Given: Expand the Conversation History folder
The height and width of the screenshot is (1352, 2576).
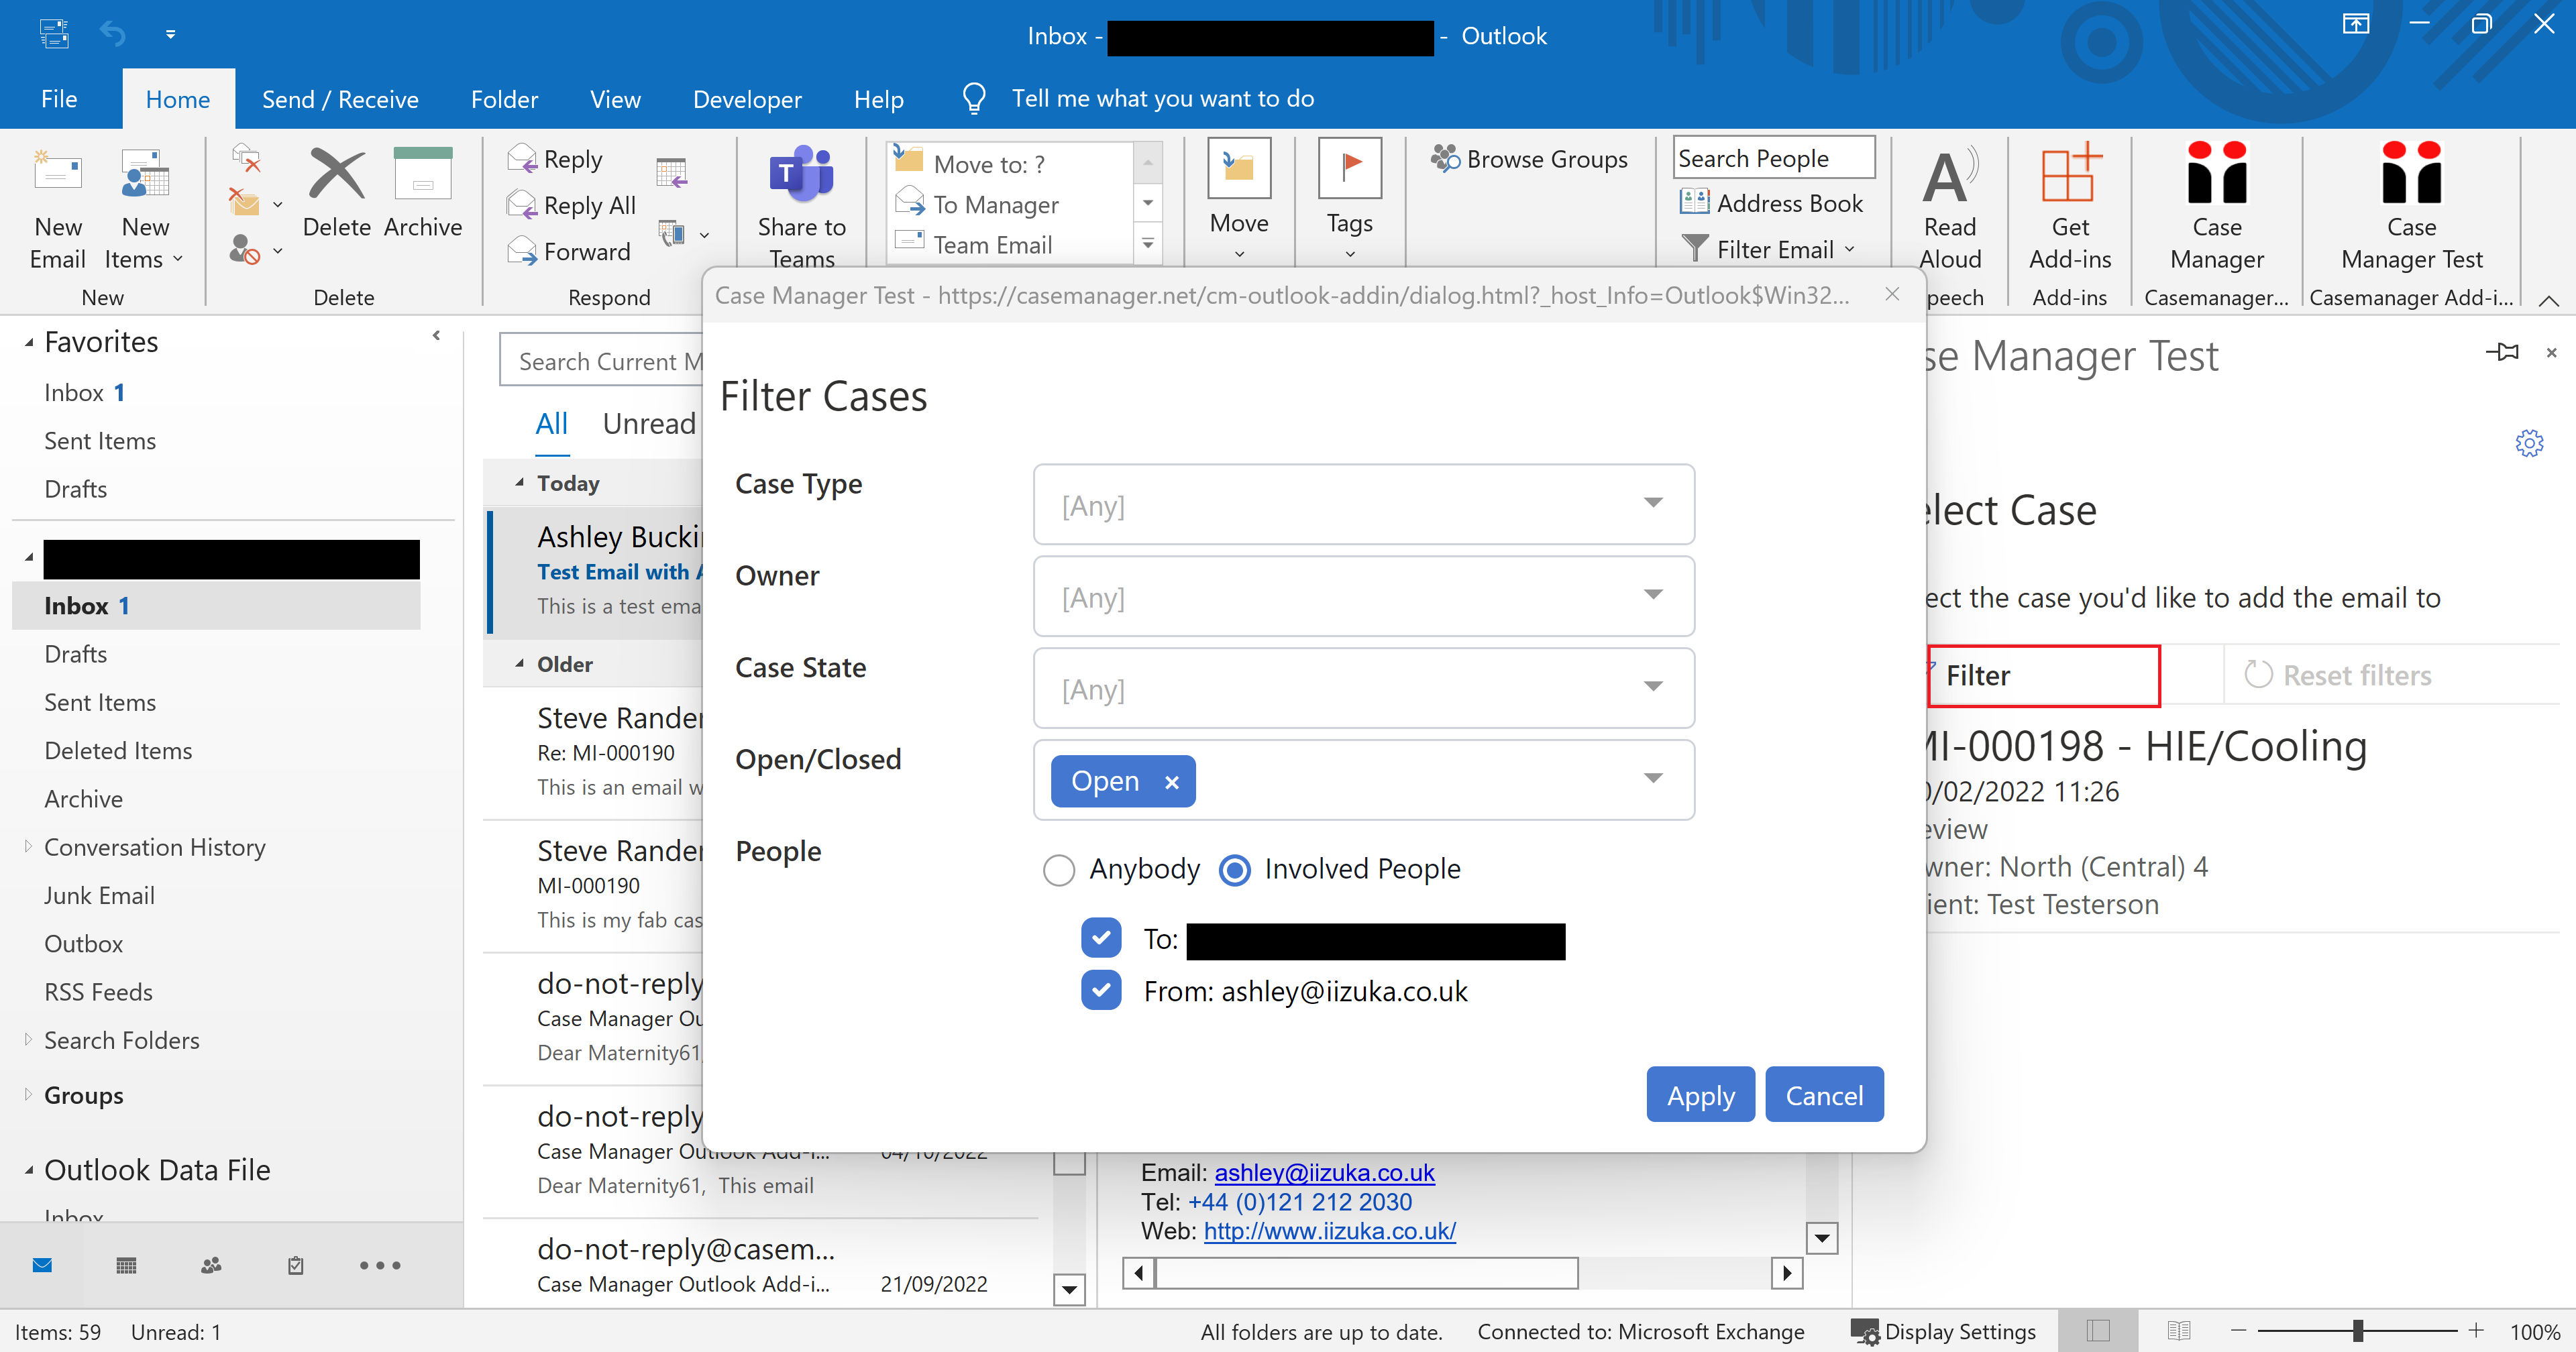Looking at the screenshot, I should click(28, 846).
